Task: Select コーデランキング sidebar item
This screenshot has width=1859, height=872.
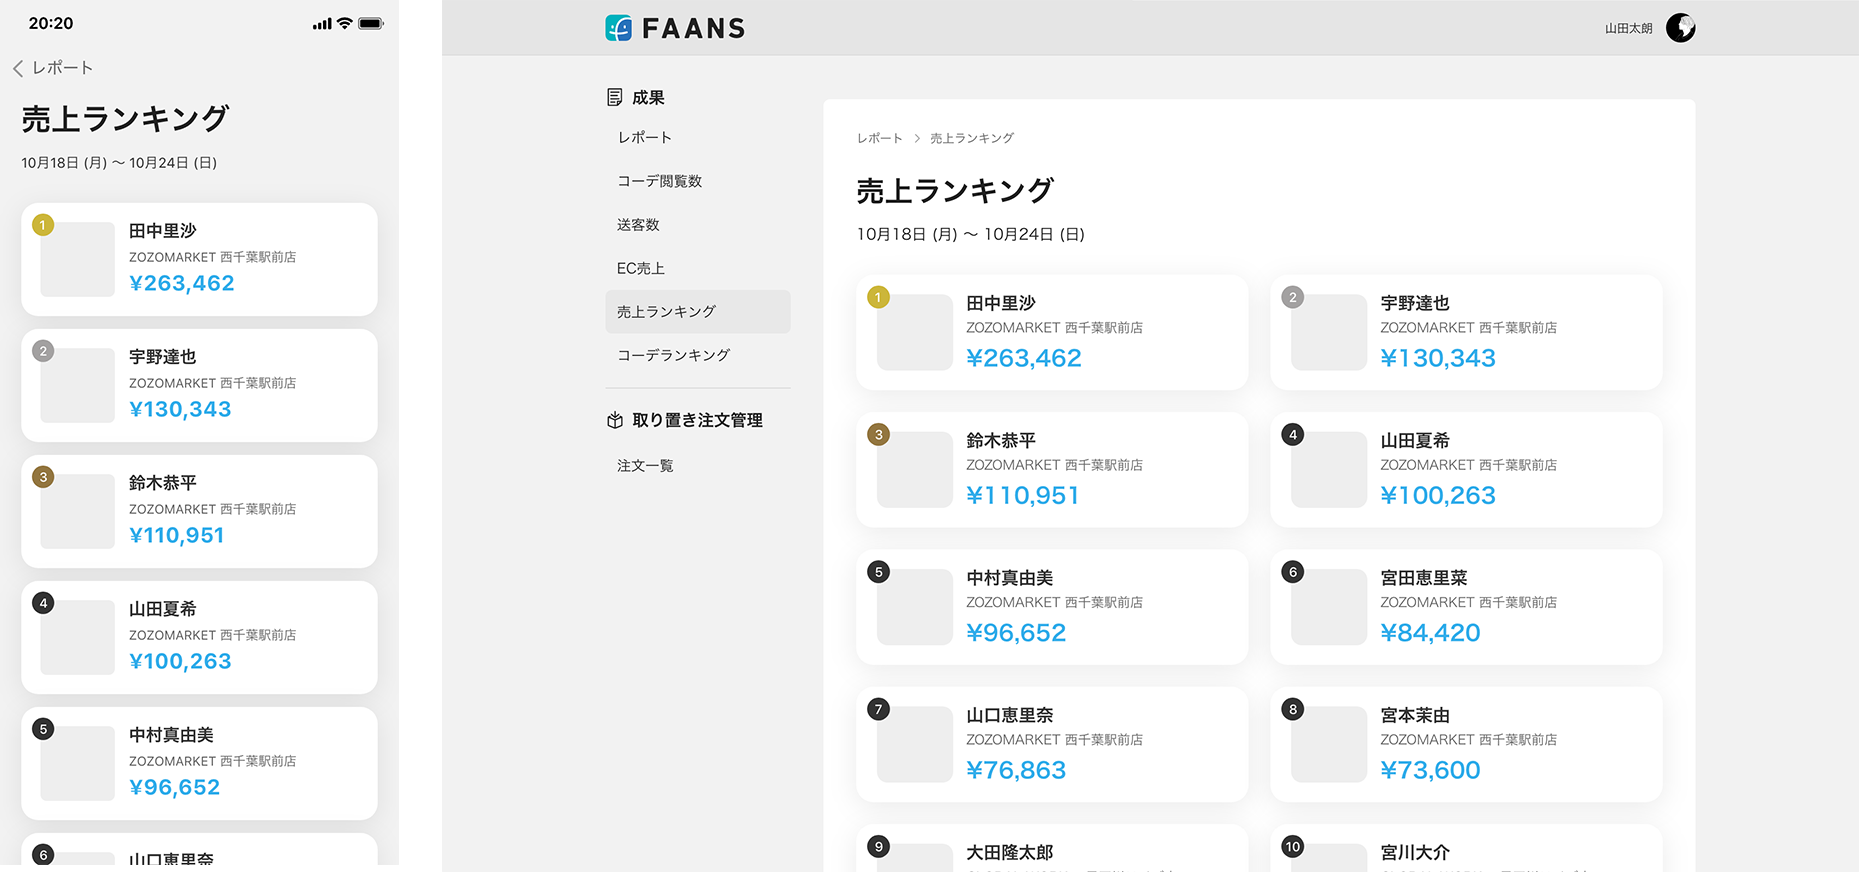Action: click(x=673, y=355)
